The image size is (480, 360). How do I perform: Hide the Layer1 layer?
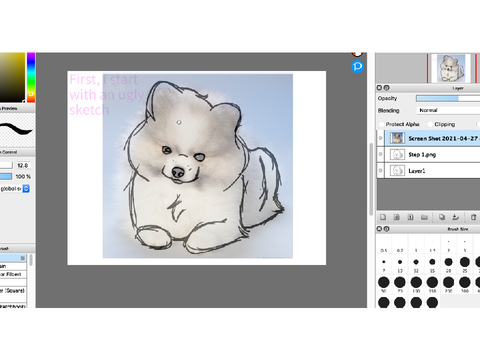click(380, 171)
